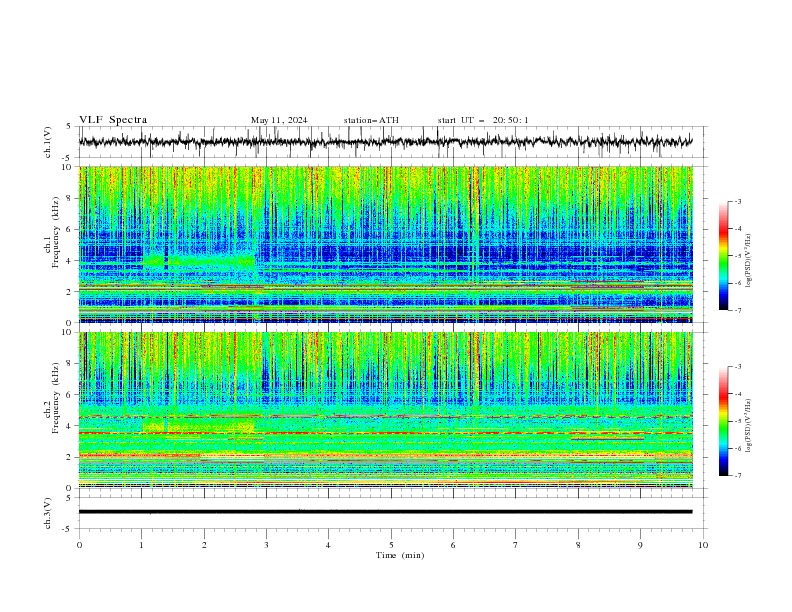Click the ch.3 flat black trace
Viewport: 792px width, 612px height.
click(x=385, y=512)
